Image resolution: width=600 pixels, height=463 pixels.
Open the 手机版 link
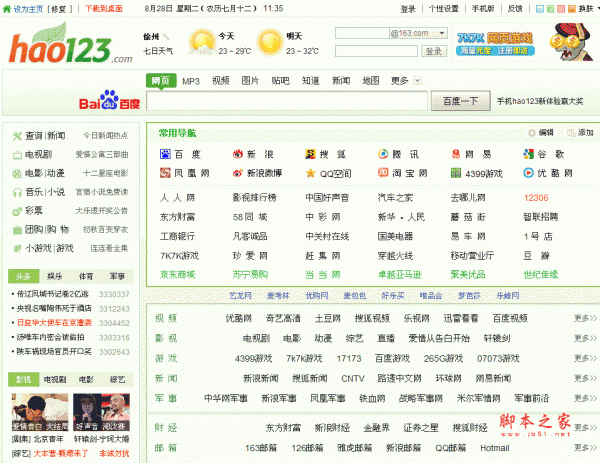pyautogui.click(x=483, y=8)
